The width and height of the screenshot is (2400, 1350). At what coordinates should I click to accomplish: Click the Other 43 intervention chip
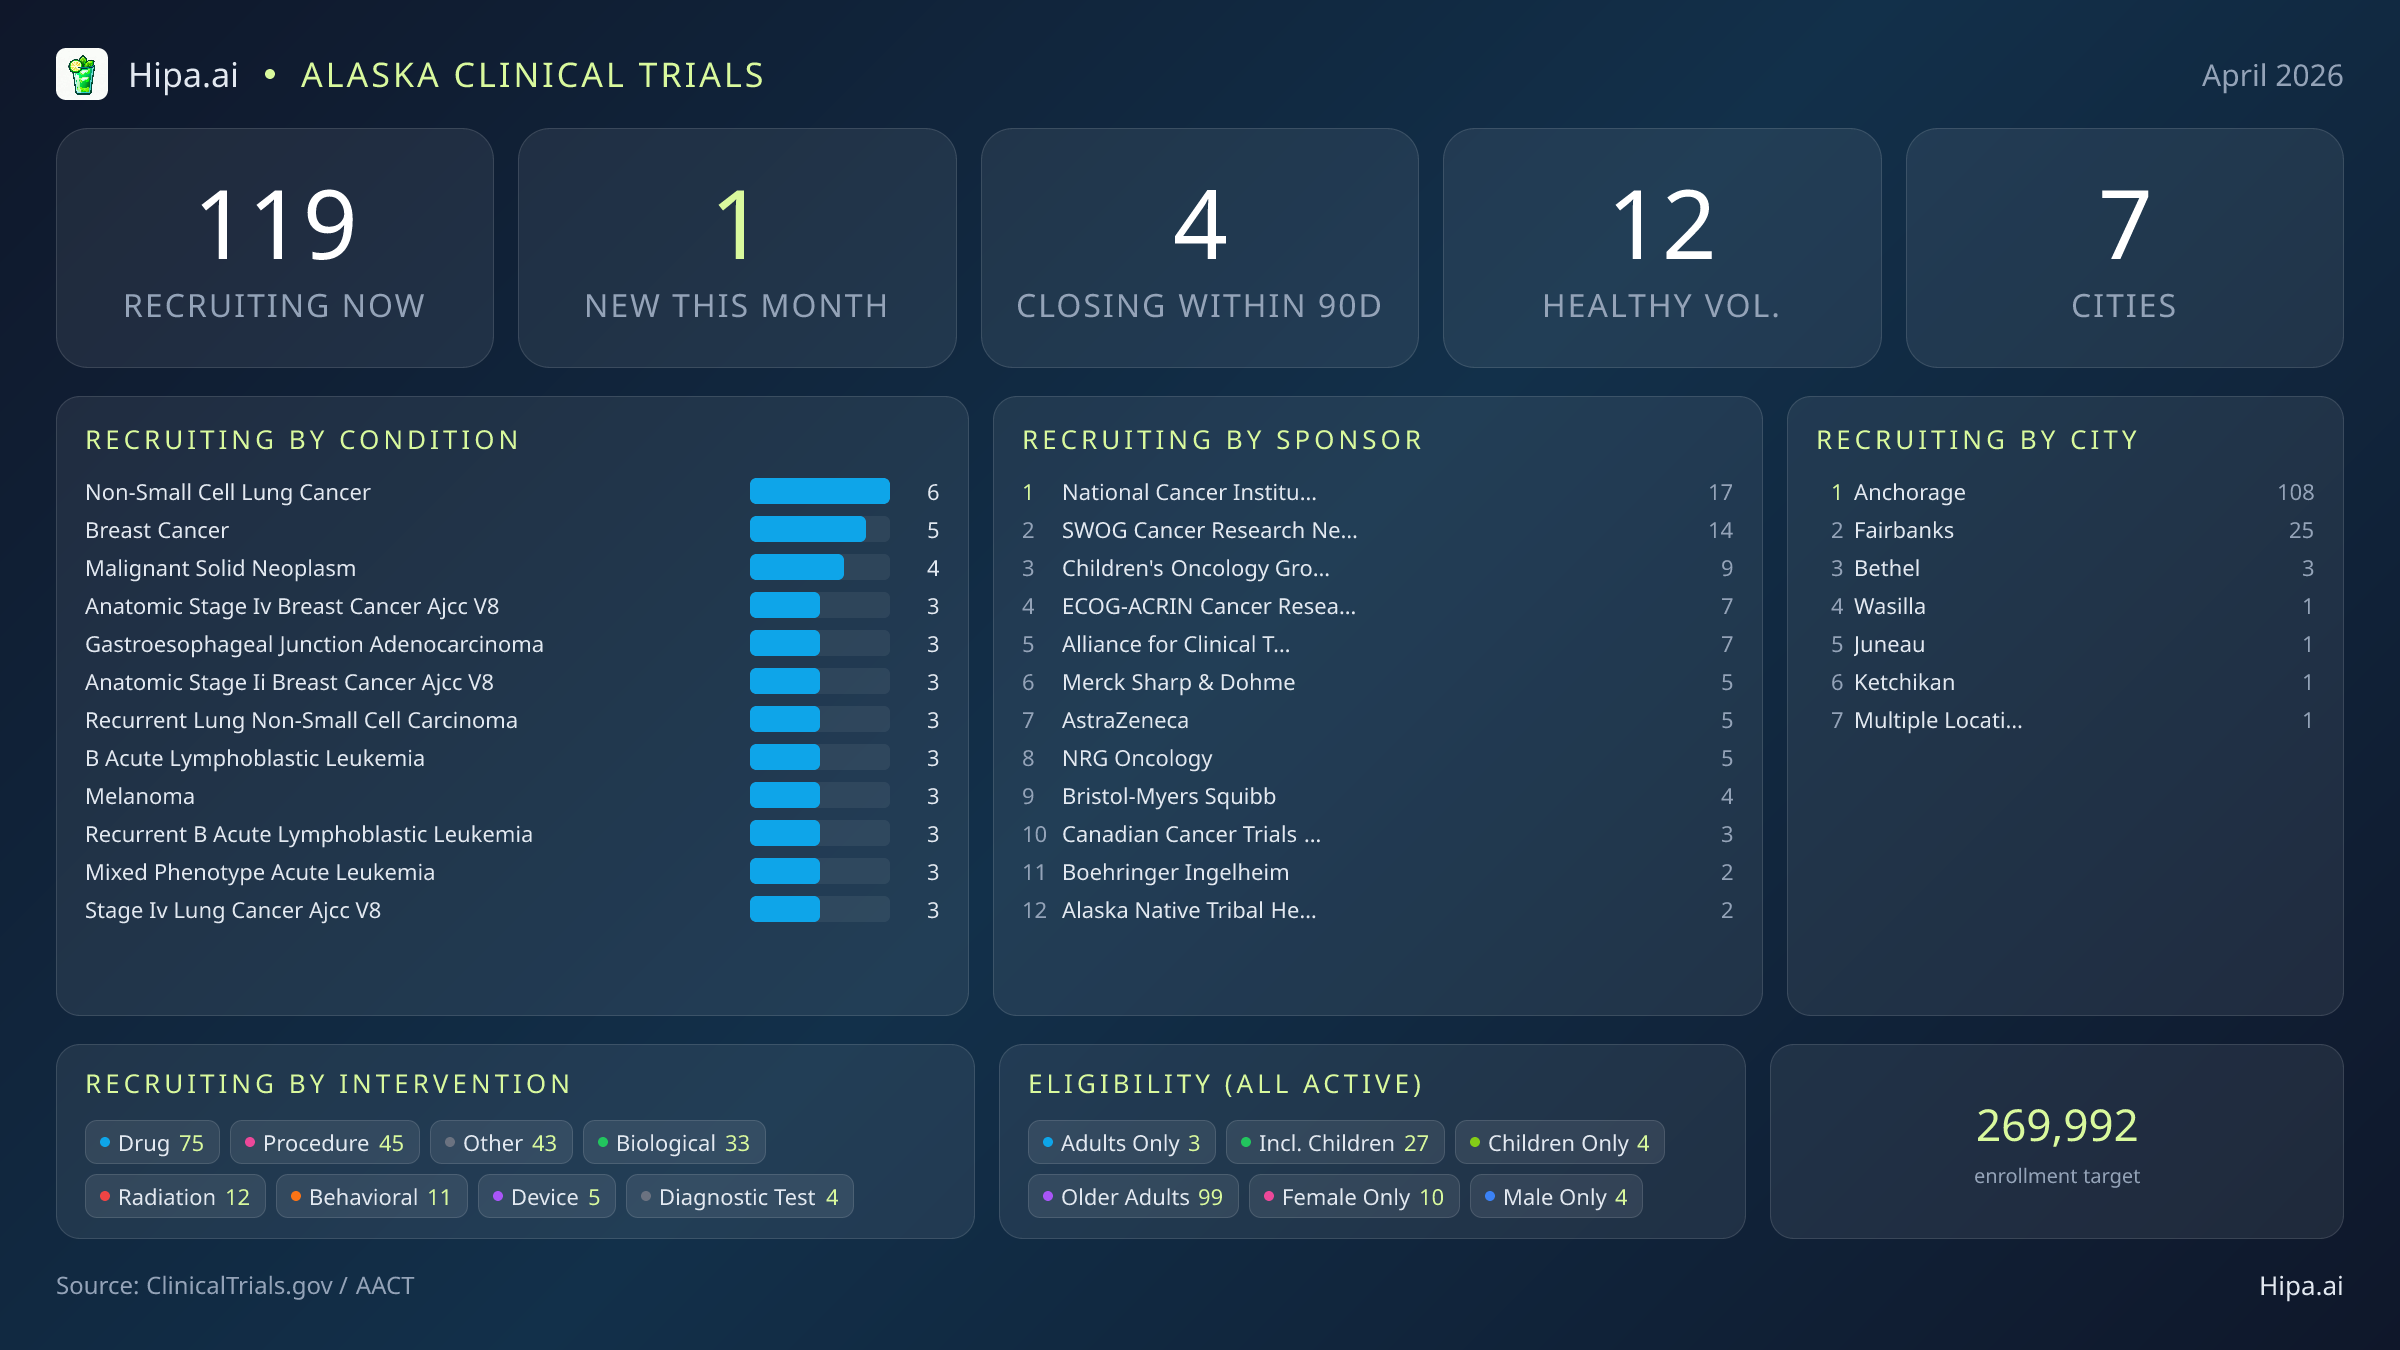501,1142
